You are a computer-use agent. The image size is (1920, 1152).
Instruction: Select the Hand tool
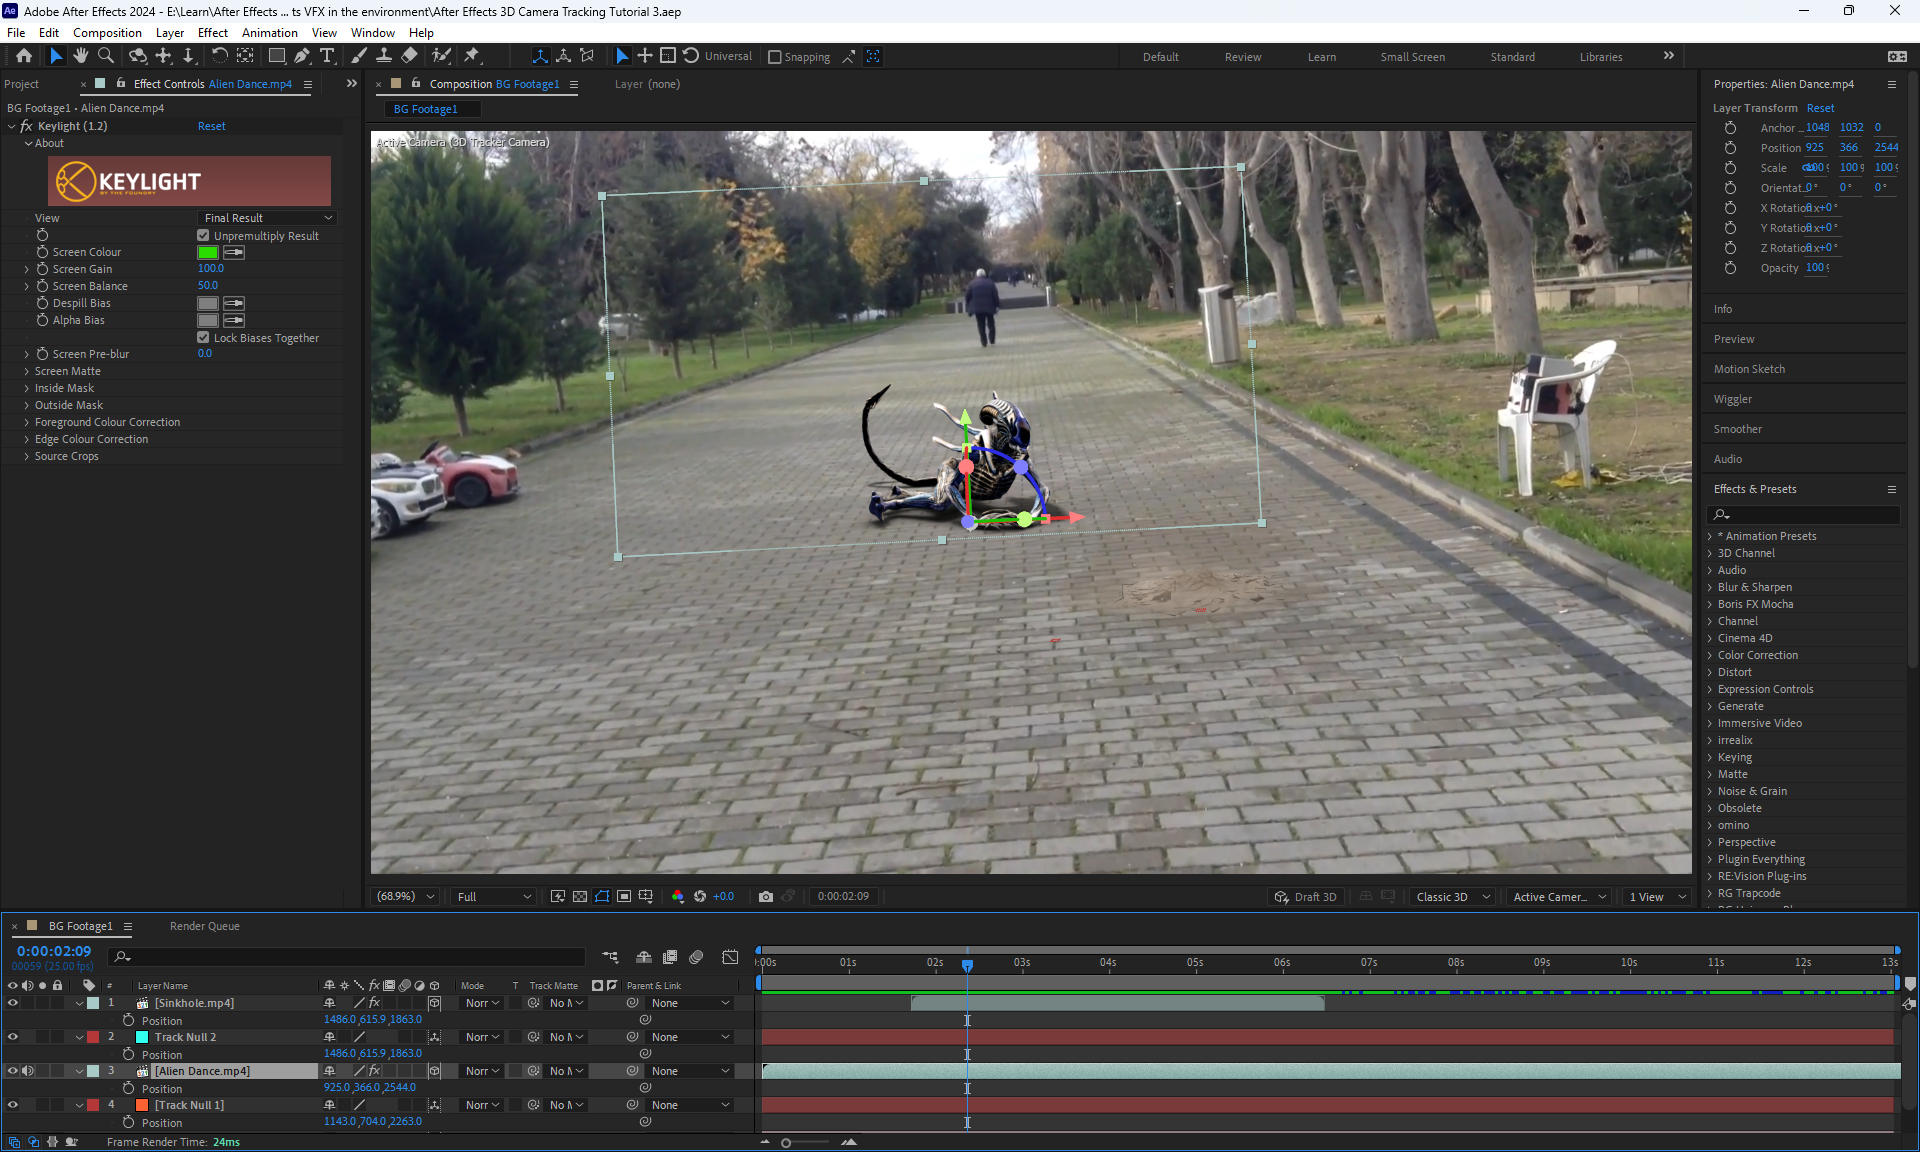(81, 56)
